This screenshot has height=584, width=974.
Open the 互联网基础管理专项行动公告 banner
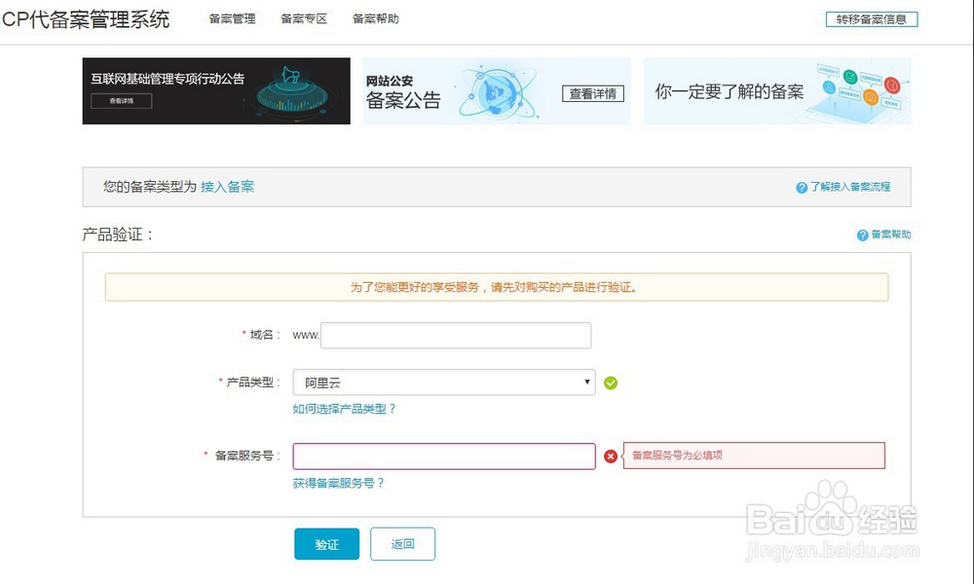coord(216,91)
